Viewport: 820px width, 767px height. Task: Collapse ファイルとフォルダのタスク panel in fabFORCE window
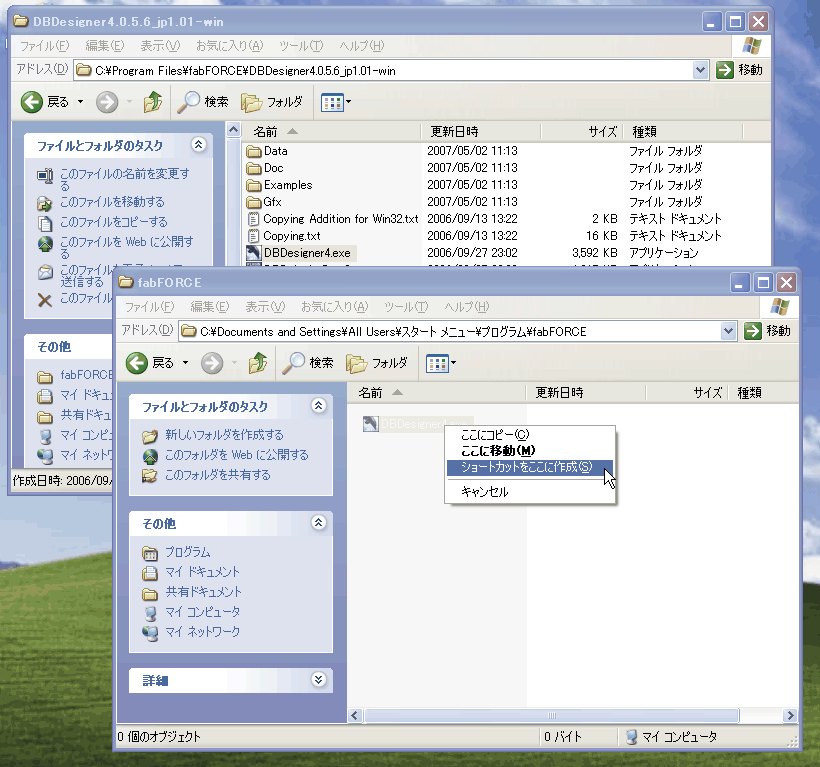click(x=318, y=406)
